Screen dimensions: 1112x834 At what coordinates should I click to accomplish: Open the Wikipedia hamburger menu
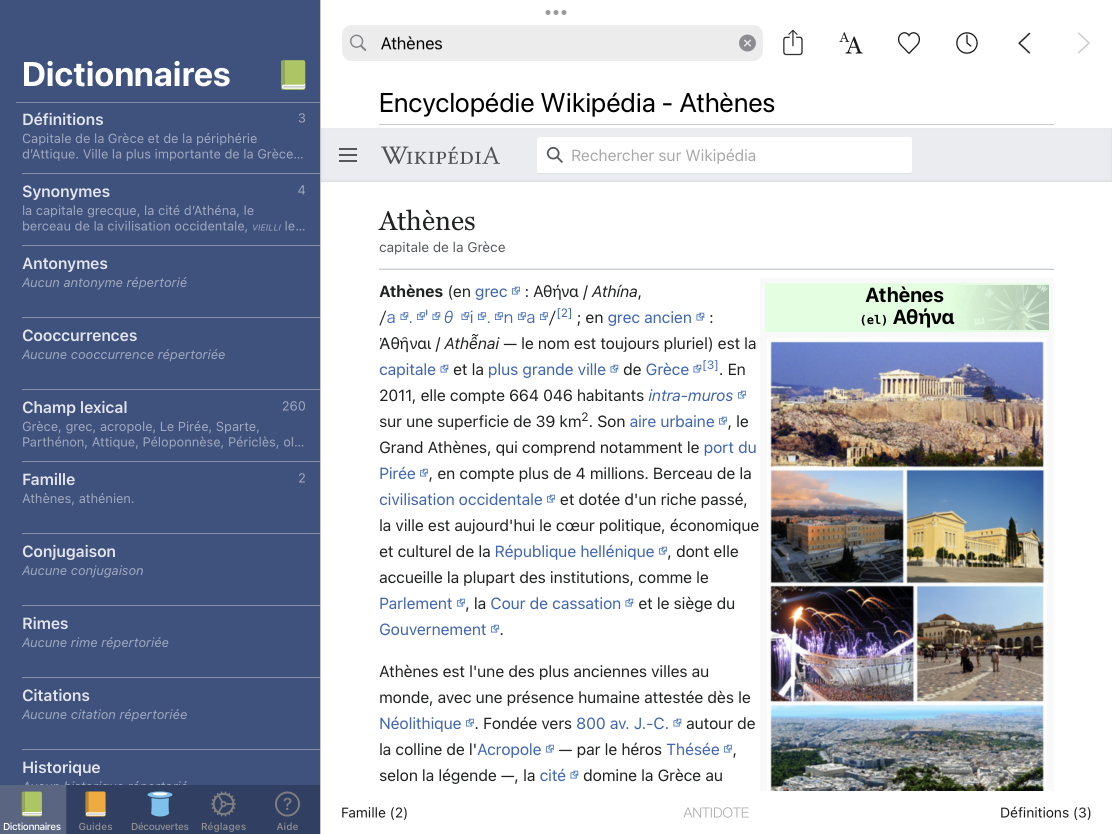coord(348,155)
